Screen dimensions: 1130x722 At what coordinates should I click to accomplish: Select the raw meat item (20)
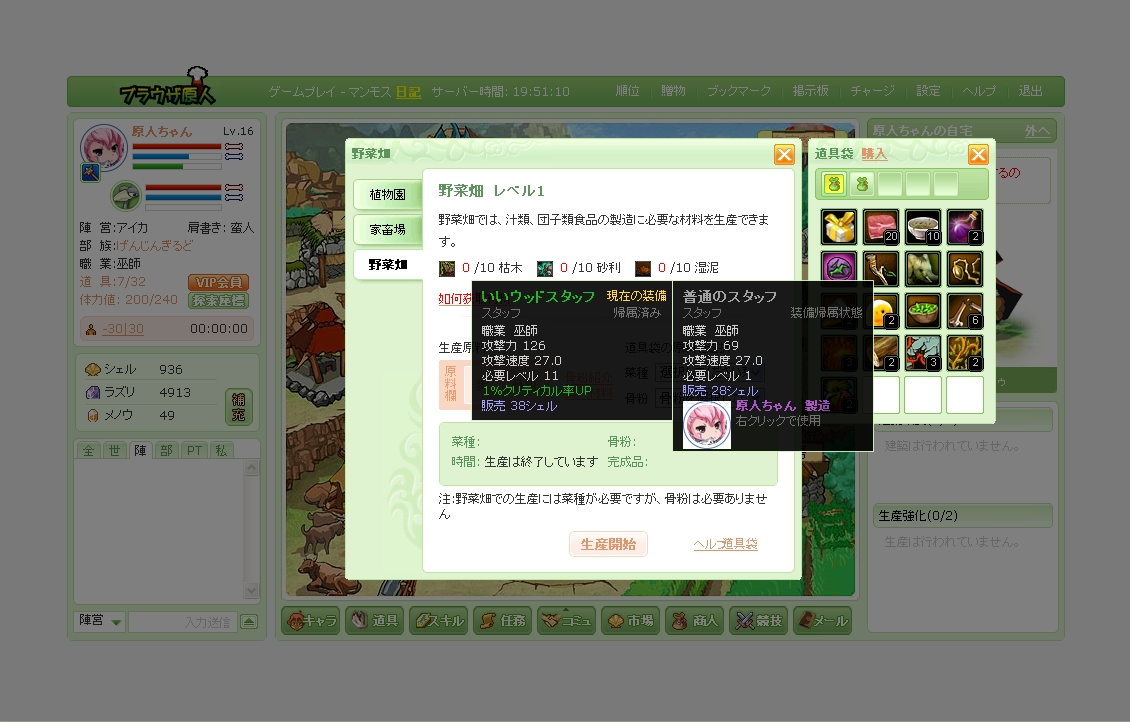pos(881,227)
